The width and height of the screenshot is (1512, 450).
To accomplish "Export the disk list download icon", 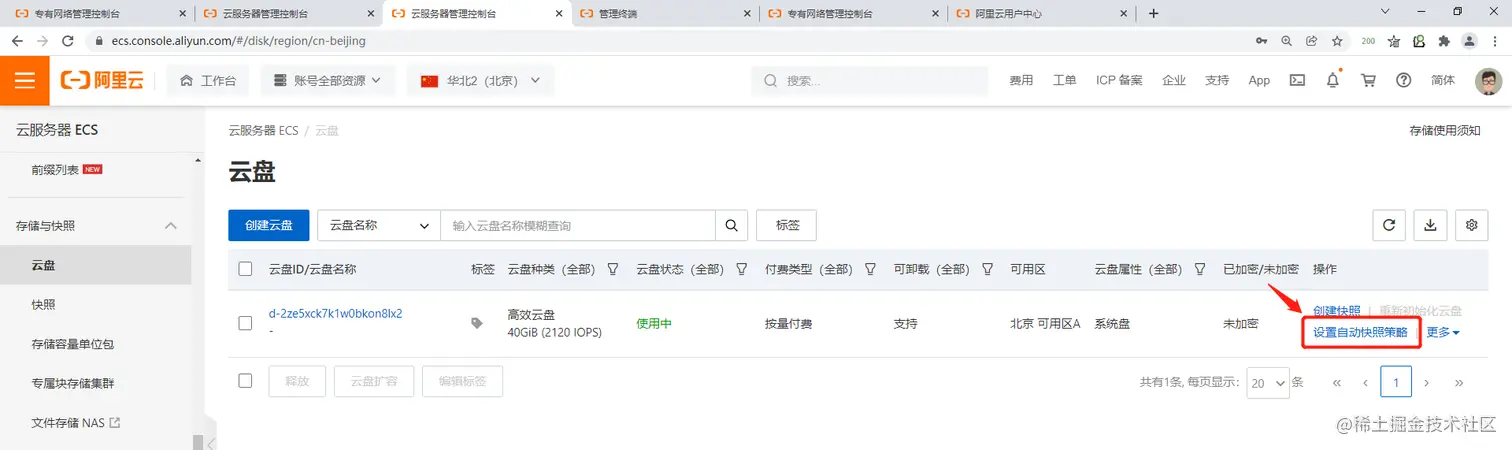I will [x=1430, y=225].
